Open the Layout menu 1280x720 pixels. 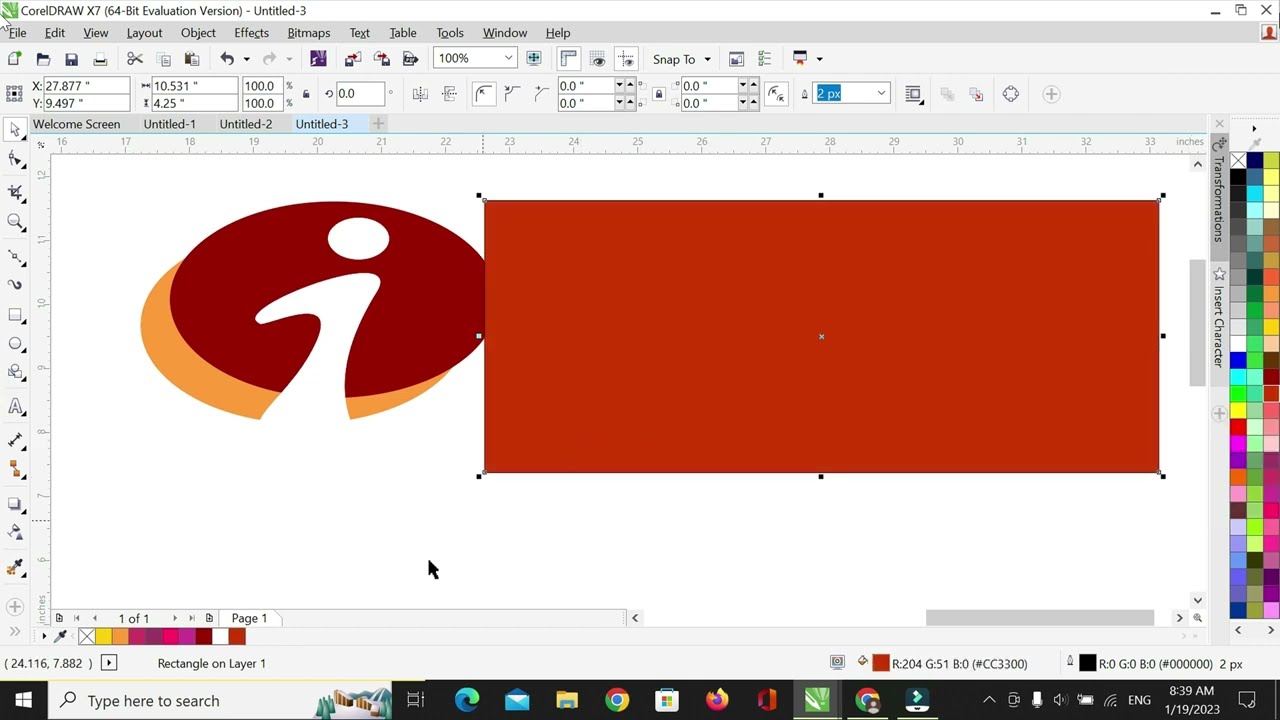[144, 33]
